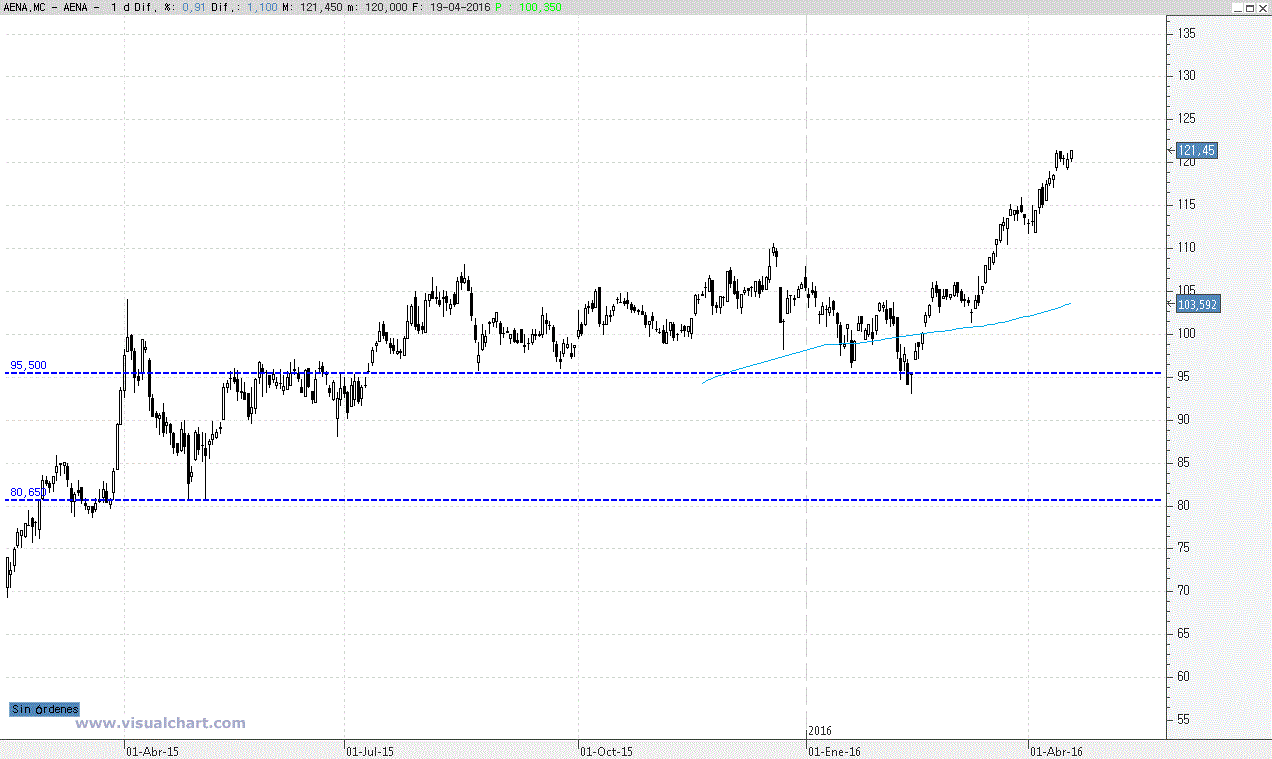The height and width of the screenshot is (759, 1272).
Task: Click the green 100,350 value
Action: pyautogui.click(x=540, y=7)
